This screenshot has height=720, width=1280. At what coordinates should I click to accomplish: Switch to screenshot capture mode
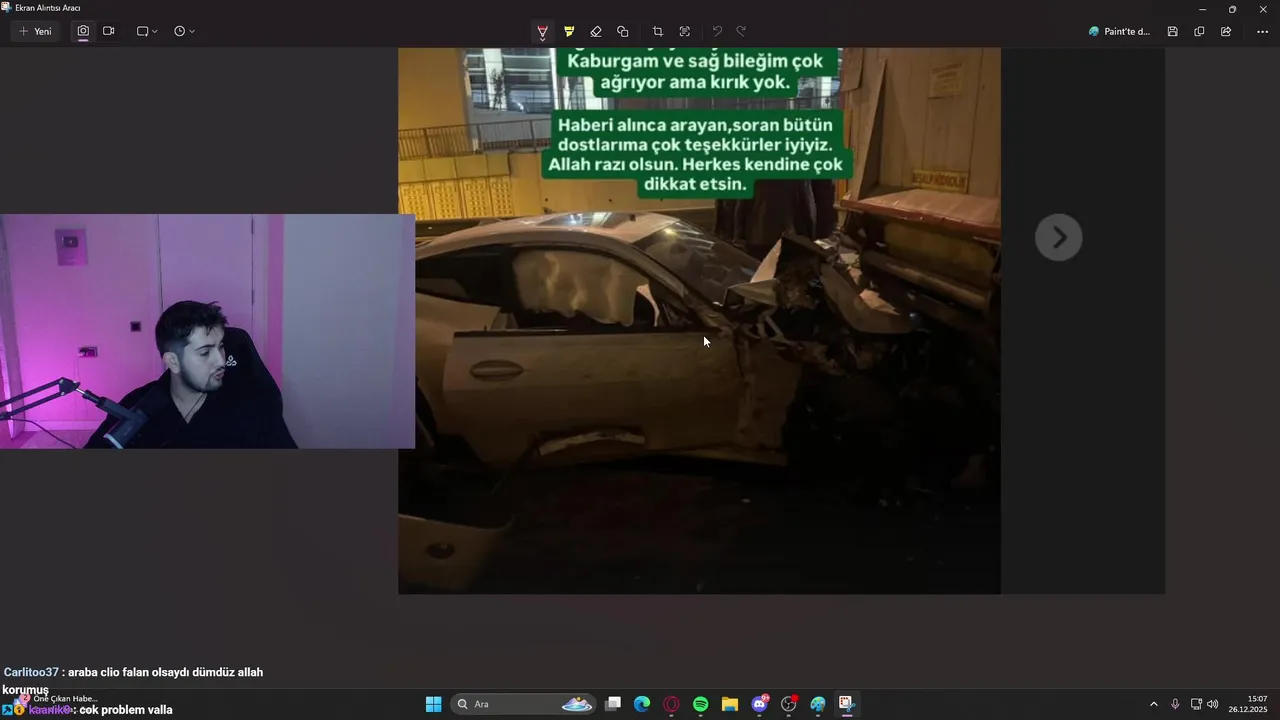coord(83,31)
